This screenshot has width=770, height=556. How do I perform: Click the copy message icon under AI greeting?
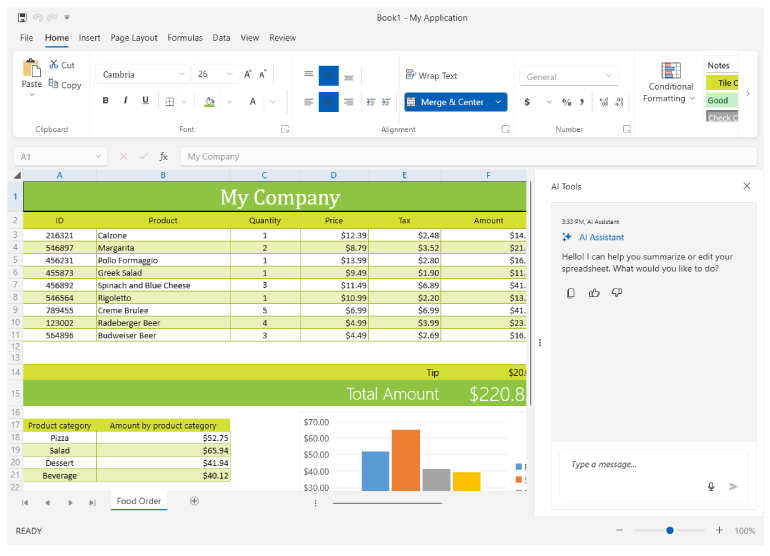pos(571,293)
